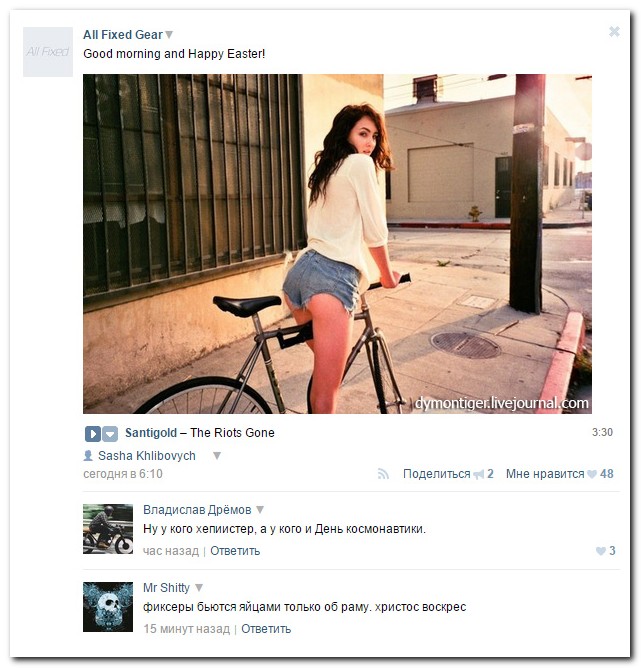Expand the dropdown arrow next to All Fixed Gear
The image size is (641, 668).
(x=169, y=35)
